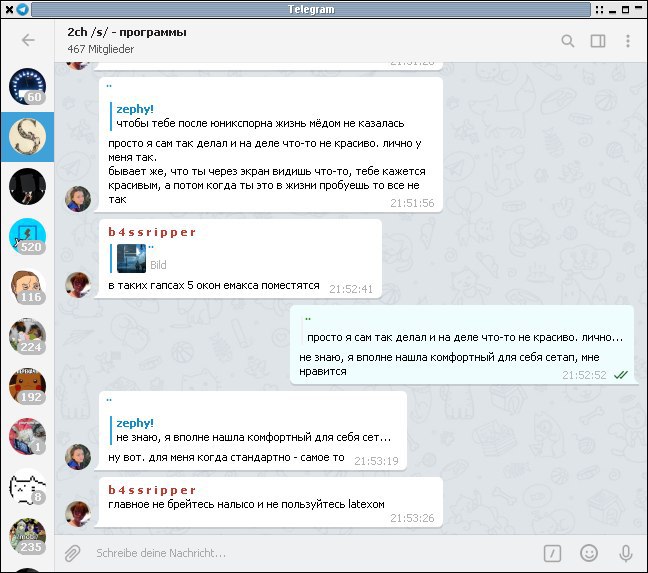648x573 pixels.
Task: Open the emoji picker smiley
Action: point(589,553)
